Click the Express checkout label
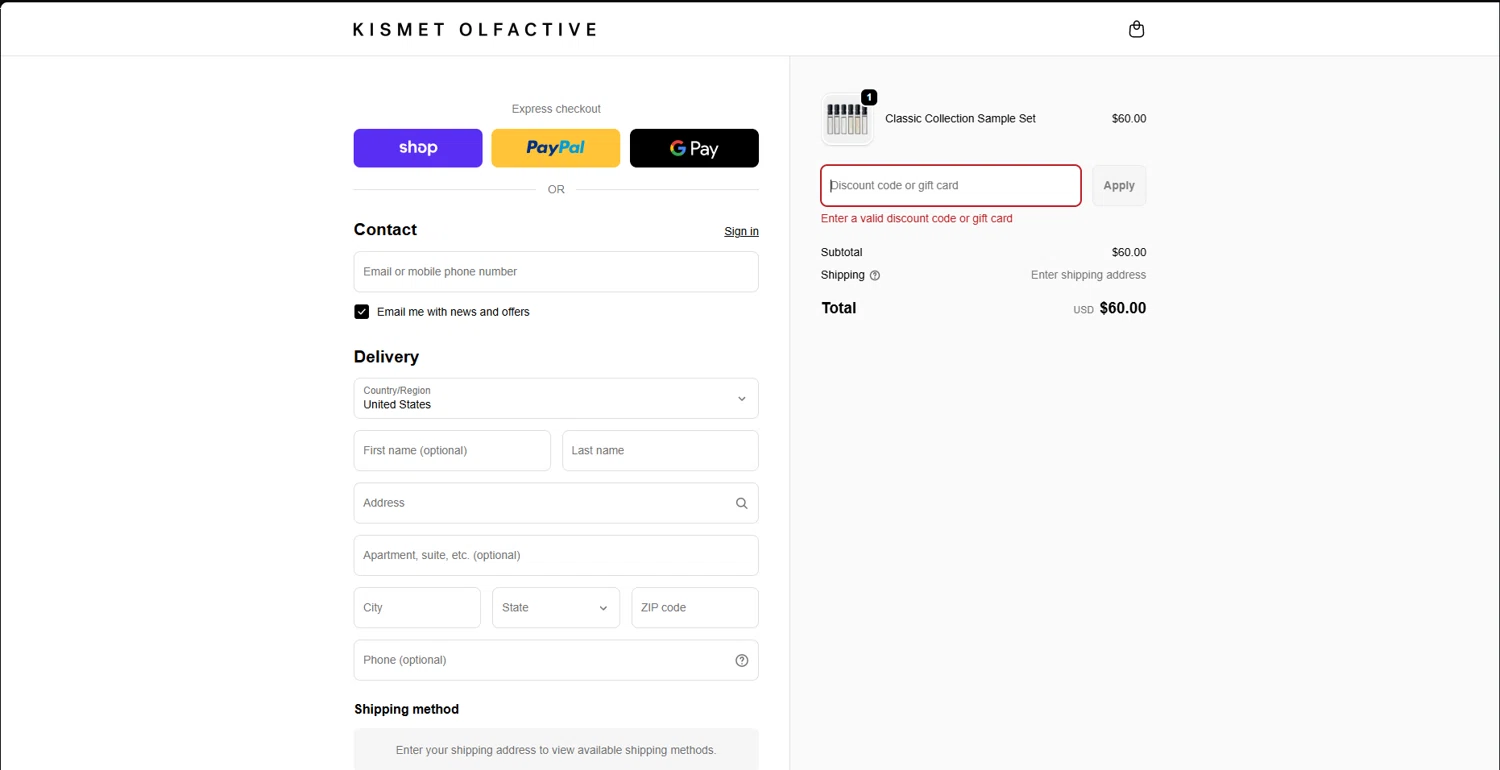 [x=556, y=109]
